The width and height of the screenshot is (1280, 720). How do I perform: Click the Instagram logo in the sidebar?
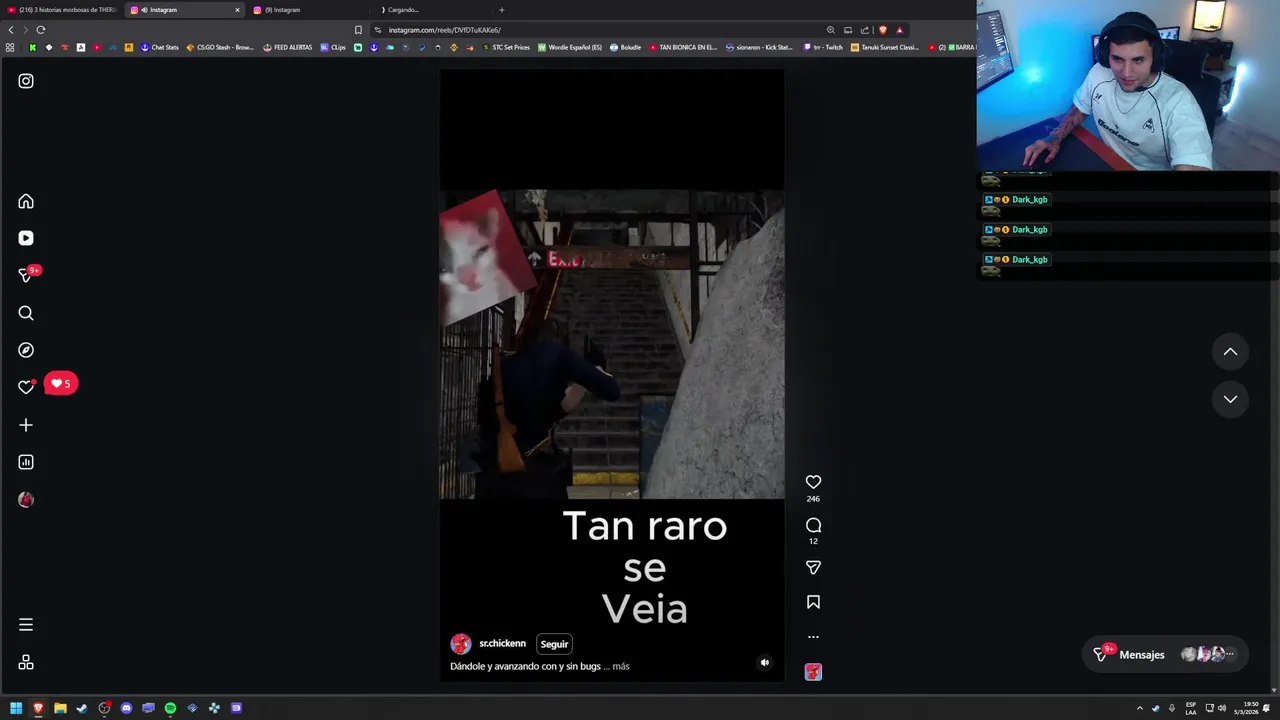click(26, 81)
